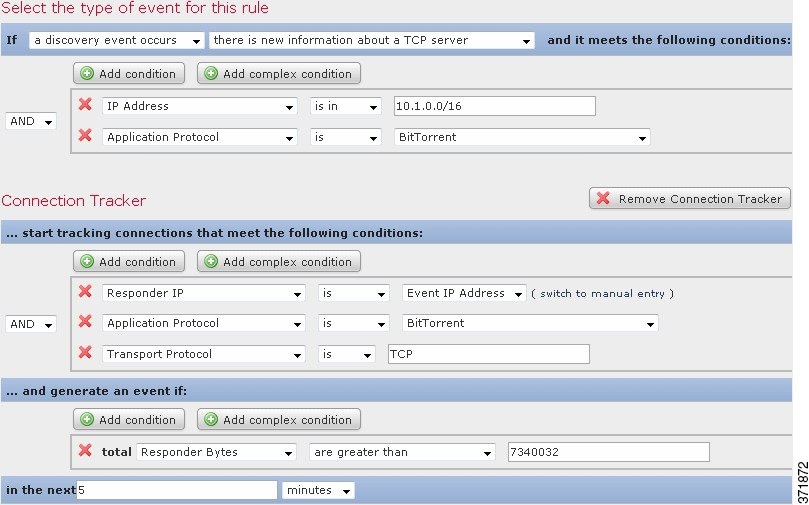The width and height of the screenshot is (809, 505).
Task: Open the 'there is new information about a TCP server' dropdown
Action: tap(372, 40)
